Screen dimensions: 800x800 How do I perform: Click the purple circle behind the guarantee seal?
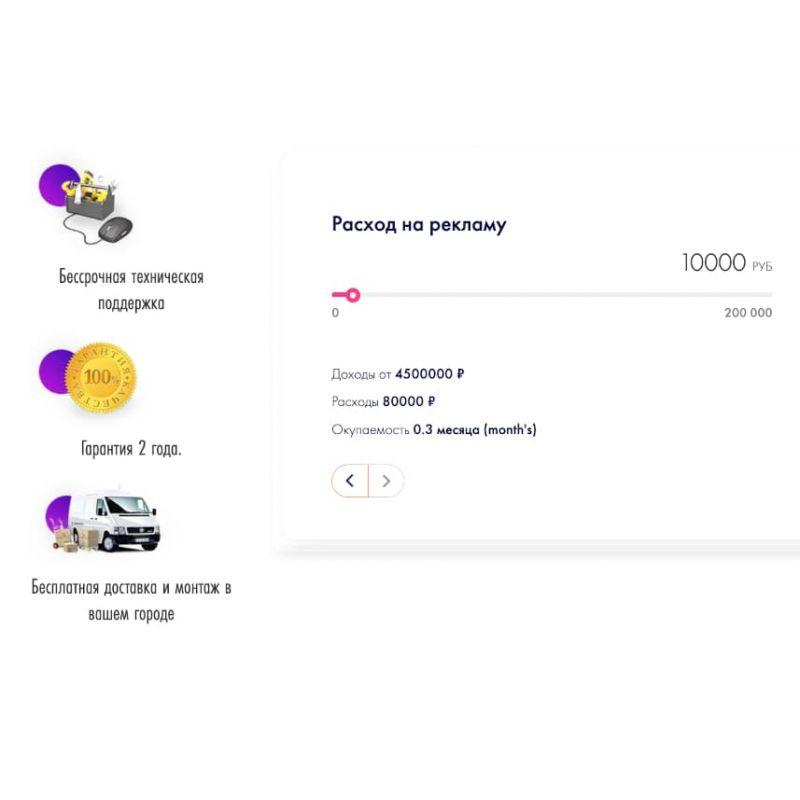pos(56,371)
